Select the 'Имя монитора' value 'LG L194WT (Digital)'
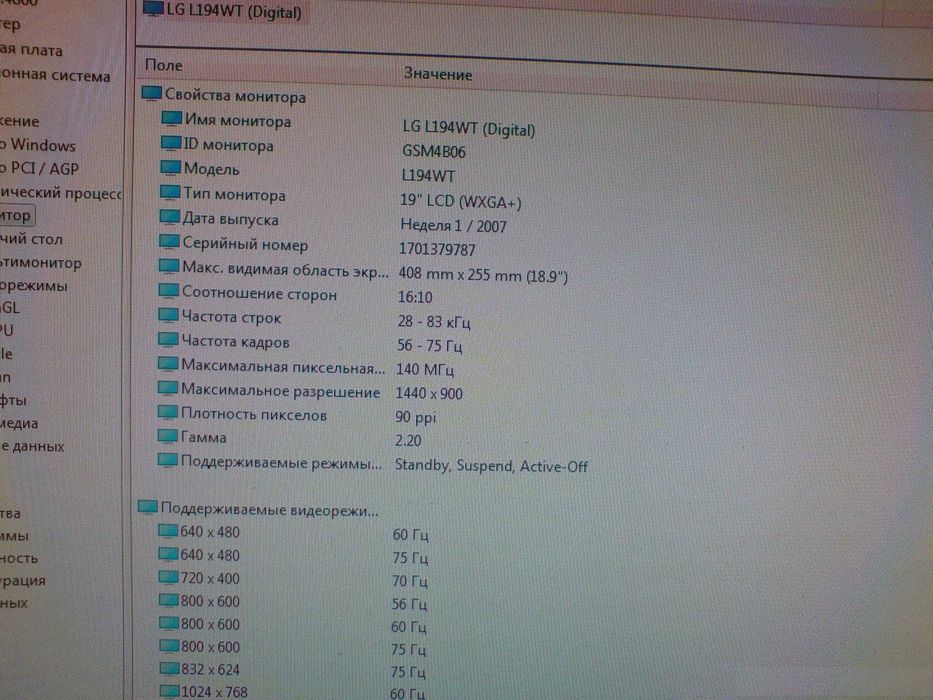Viewport: 933px width, 700px height. 469,129
